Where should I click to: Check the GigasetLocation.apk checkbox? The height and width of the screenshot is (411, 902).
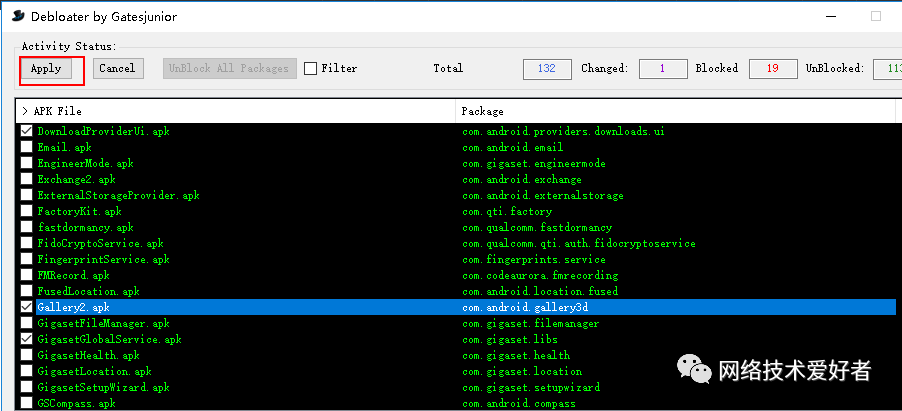[26, 371]
